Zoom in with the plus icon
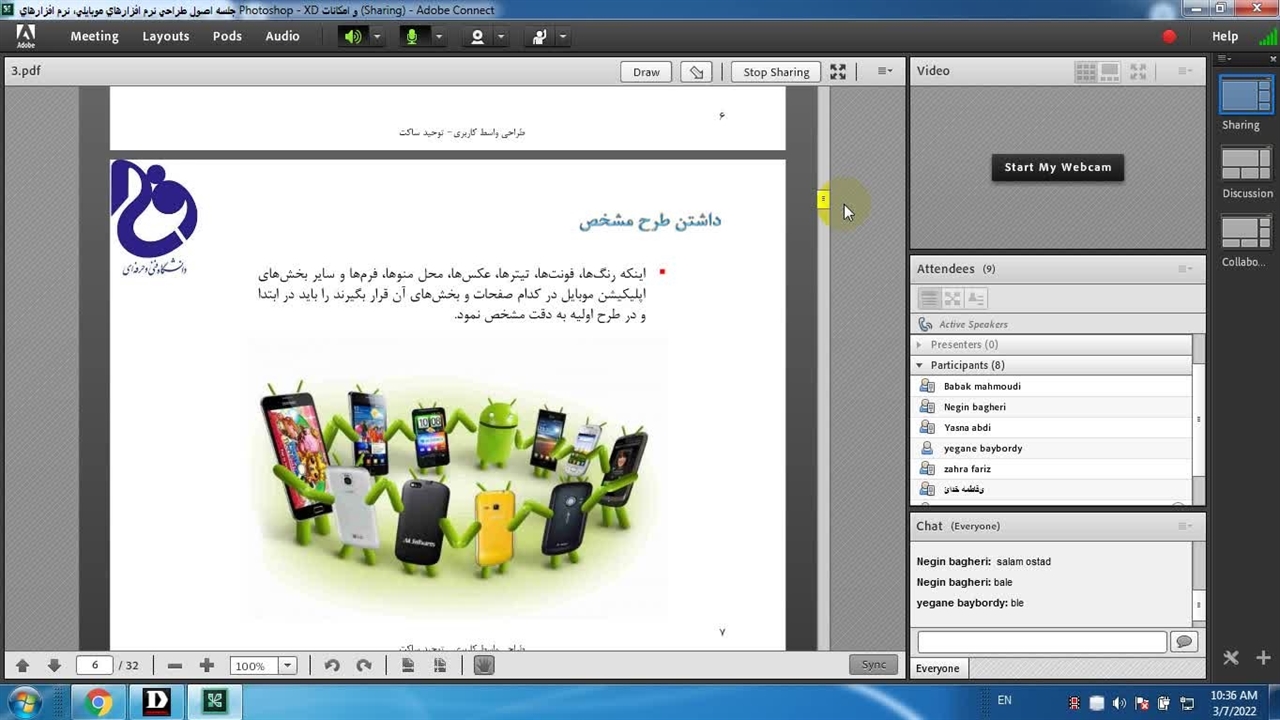Screen dimensions: 1280x720 [x=206, y=666]
